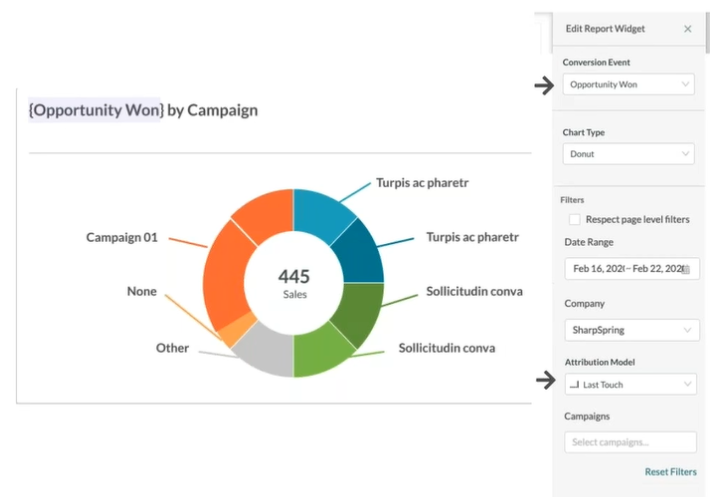
Task: Click the Last Touch model icon
Action: (x=574, y=384)
